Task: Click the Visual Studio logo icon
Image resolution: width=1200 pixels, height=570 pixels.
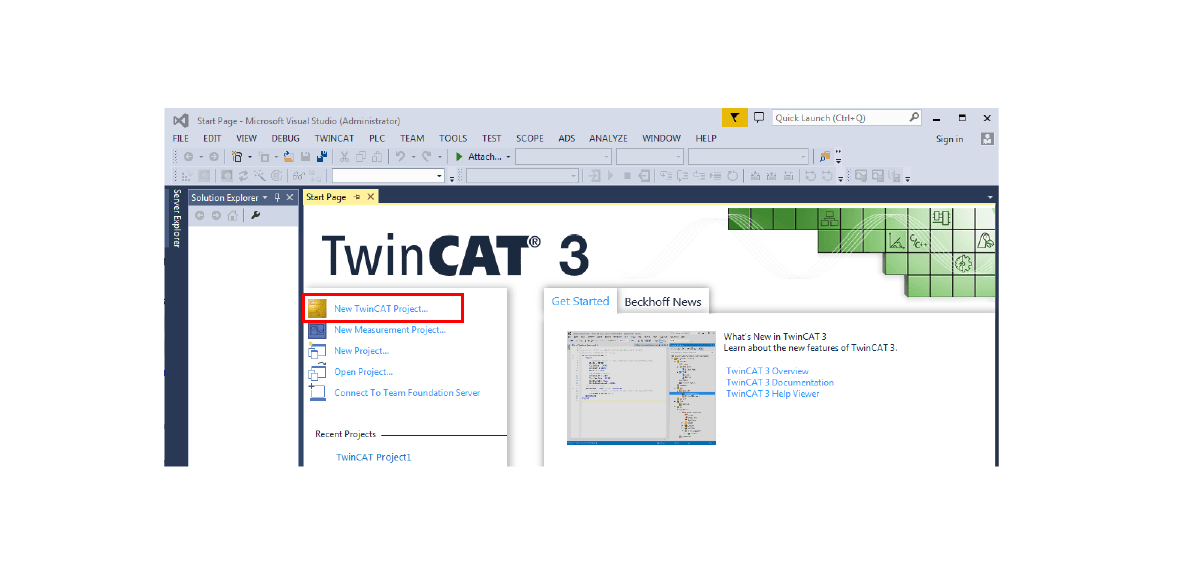Action: pyautogui.click(x=180, y=118)
